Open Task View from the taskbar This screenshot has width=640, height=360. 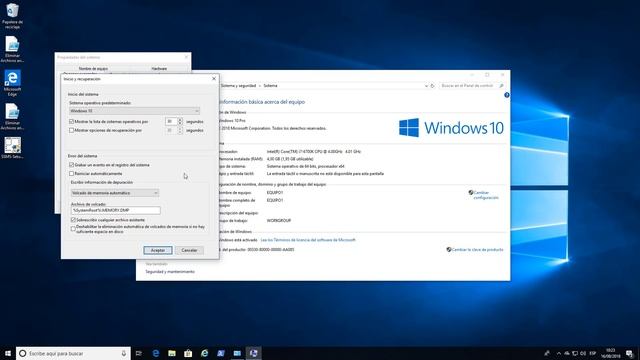click(x=139, y=353)
